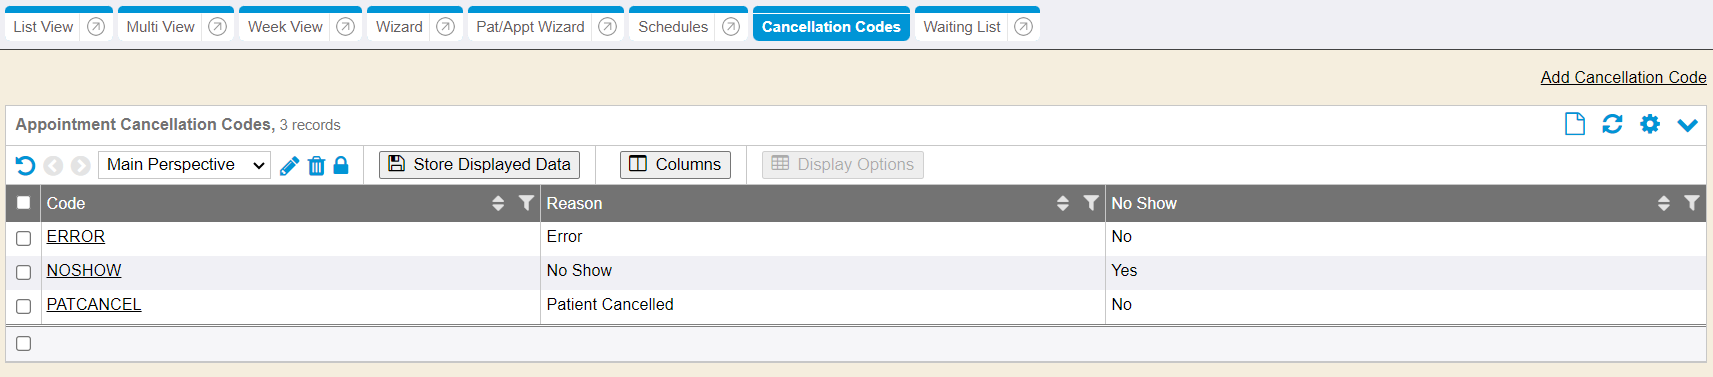Viewport: 1713px width, 377px height.
Task: Toggle the select-all checkbox in table header
Action: [x=24, y=203]
